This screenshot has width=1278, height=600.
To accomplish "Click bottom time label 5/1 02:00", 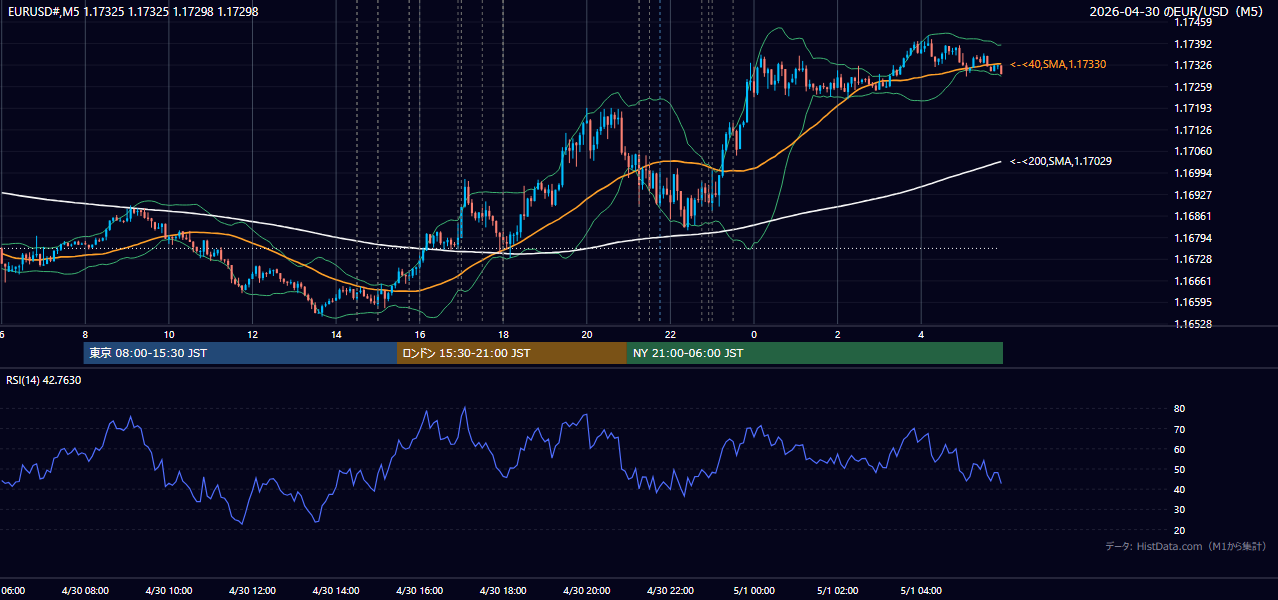I will 838,590.
